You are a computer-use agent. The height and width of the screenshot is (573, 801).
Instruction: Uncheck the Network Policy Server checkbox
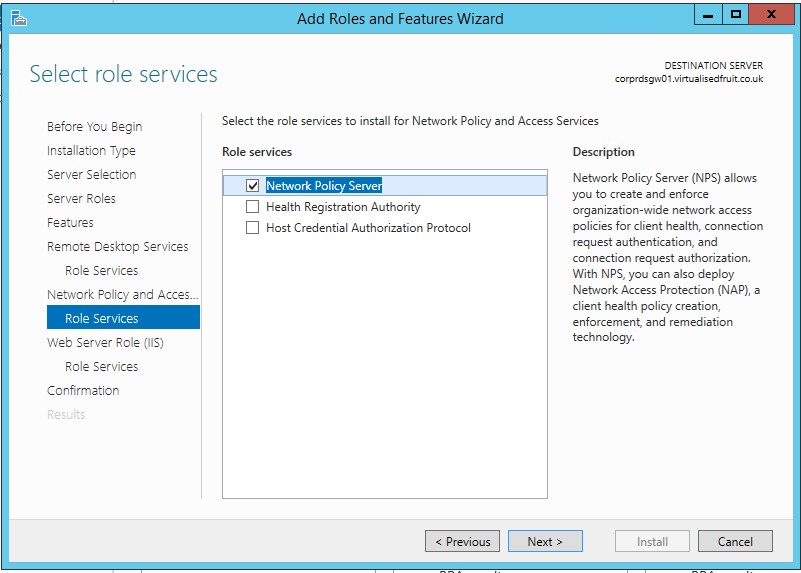click(252, 186)
